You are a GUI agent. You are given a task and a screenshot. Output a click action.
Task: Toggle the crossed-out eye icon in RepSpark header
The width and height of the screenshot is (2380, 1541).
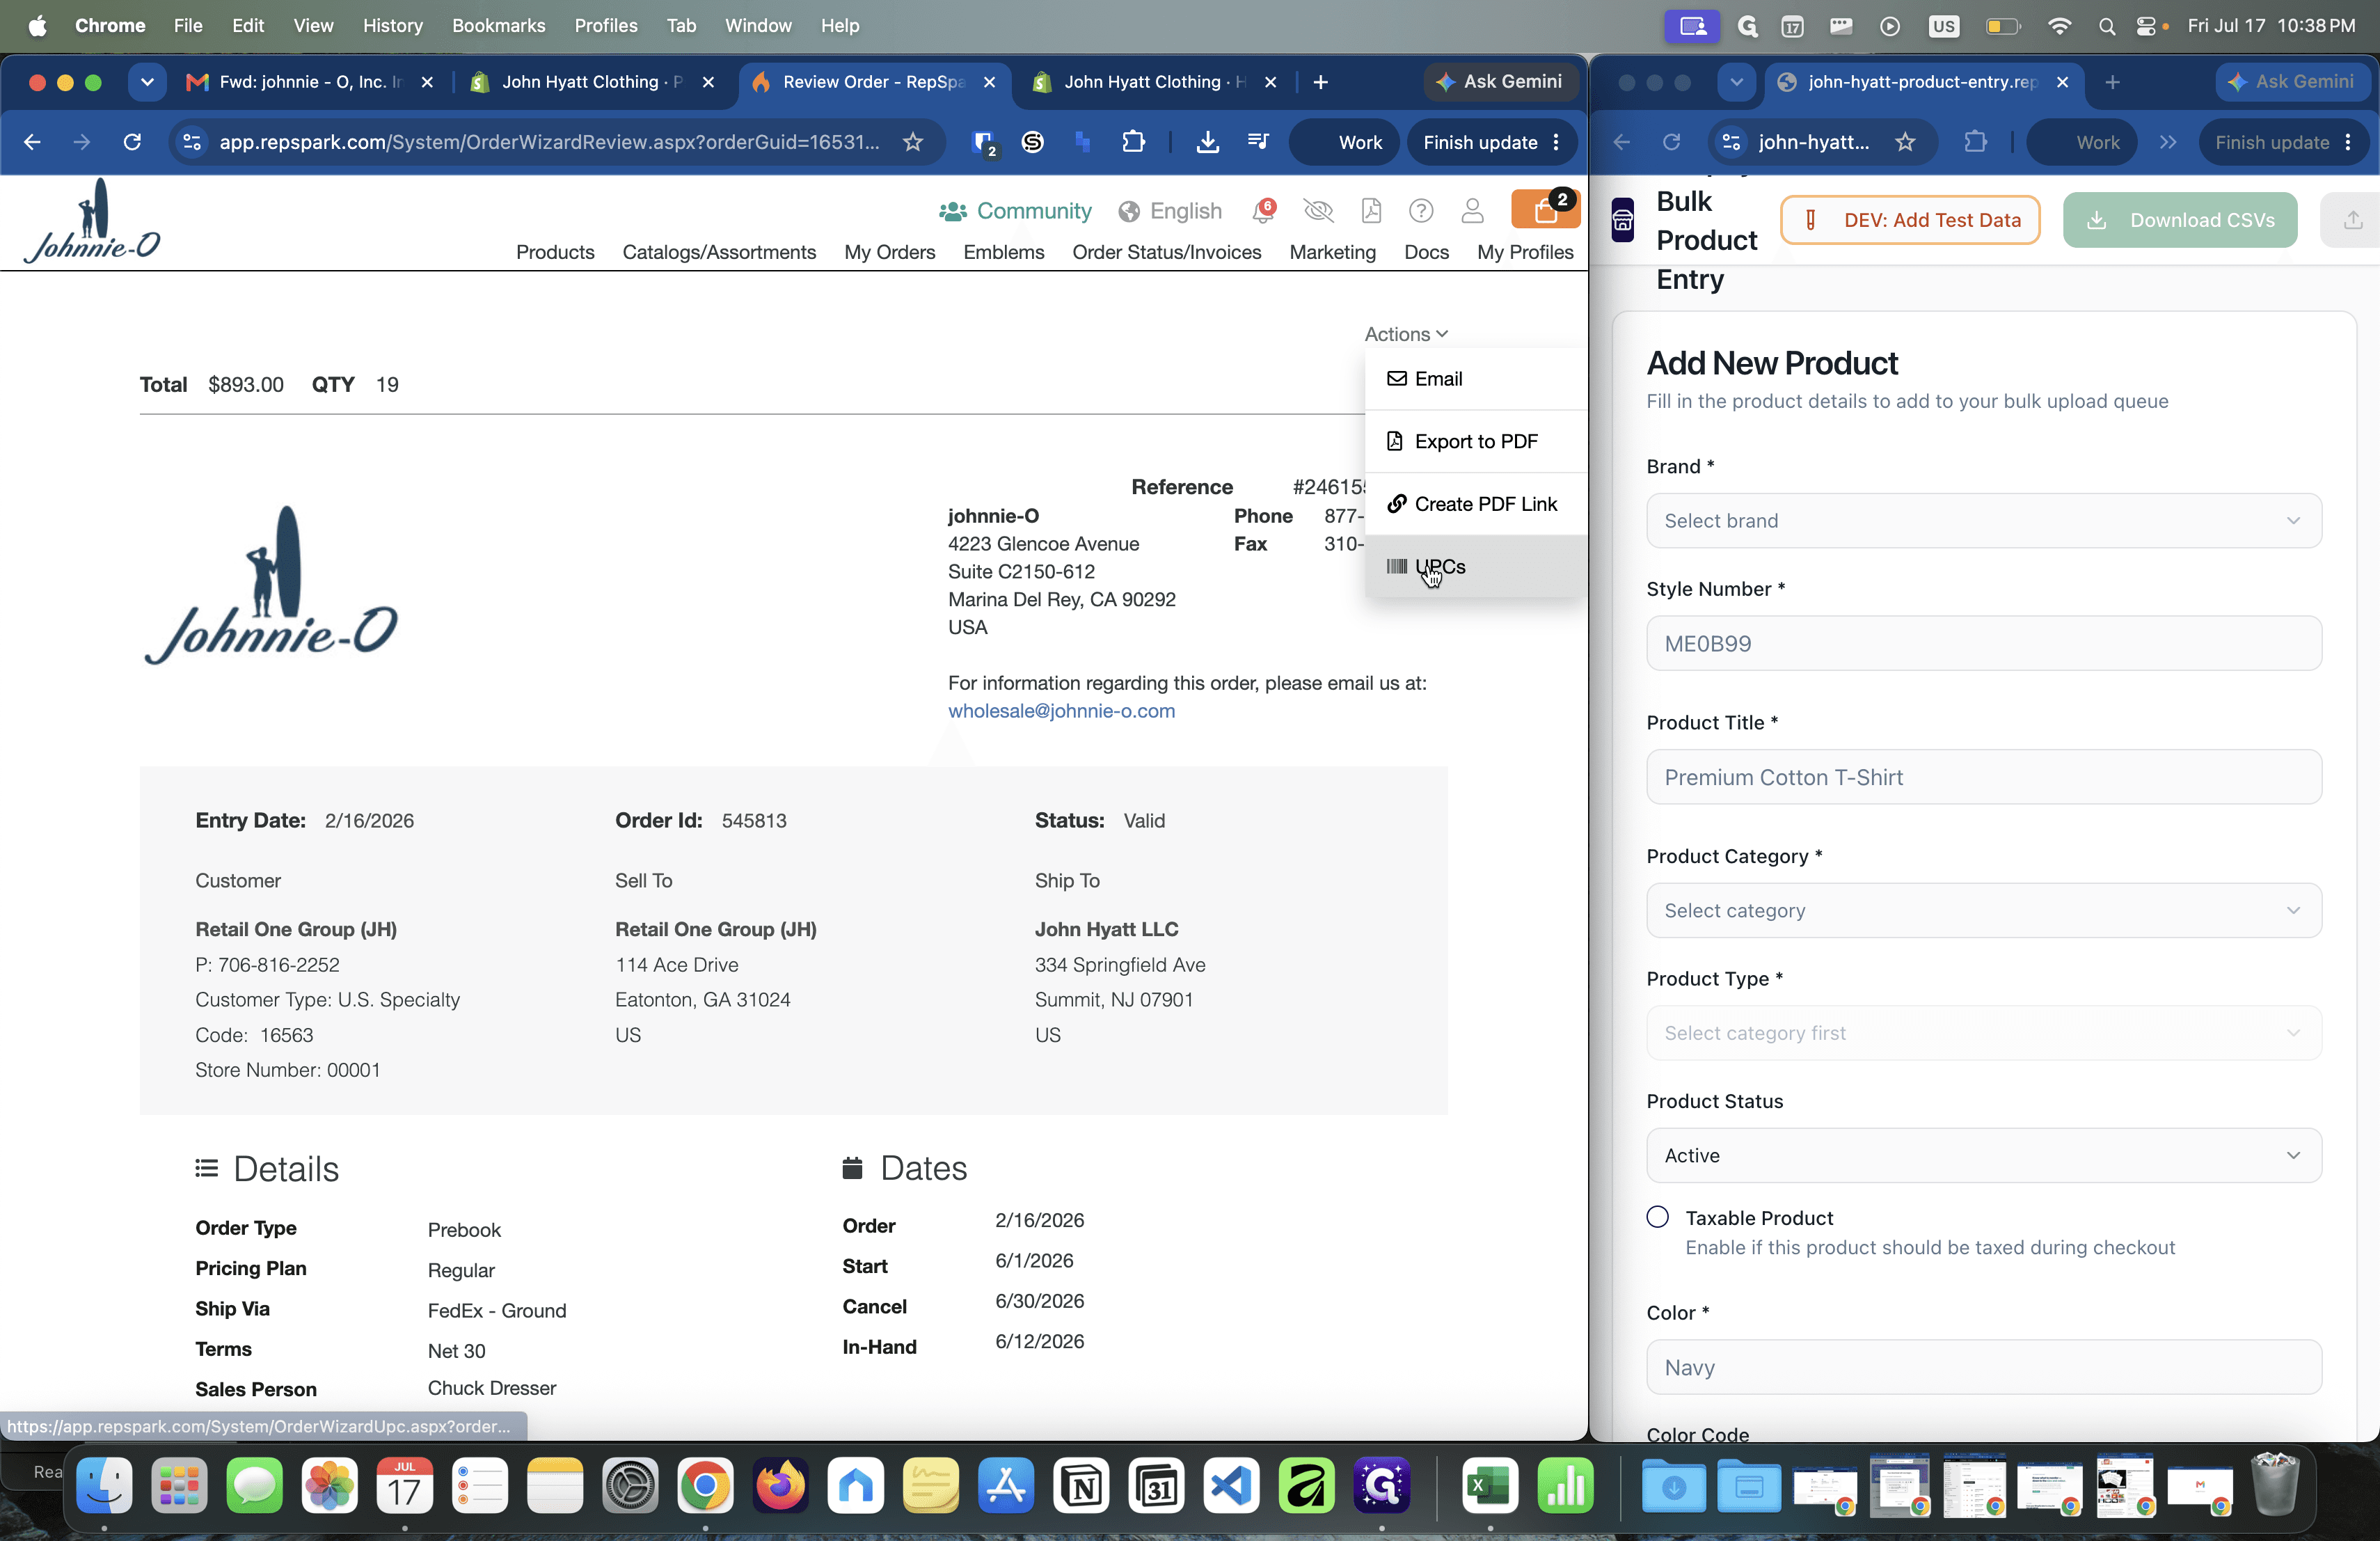tap(1318, 210)
